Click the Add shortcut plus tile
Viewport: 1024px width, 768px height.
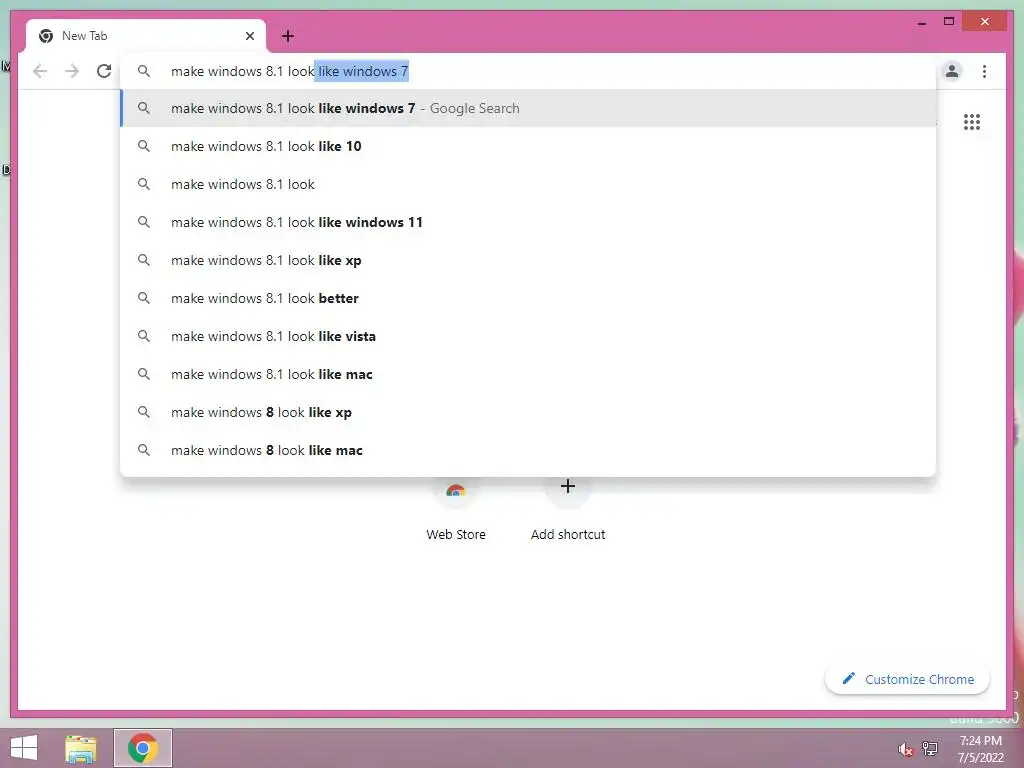(x=568, y=509)
